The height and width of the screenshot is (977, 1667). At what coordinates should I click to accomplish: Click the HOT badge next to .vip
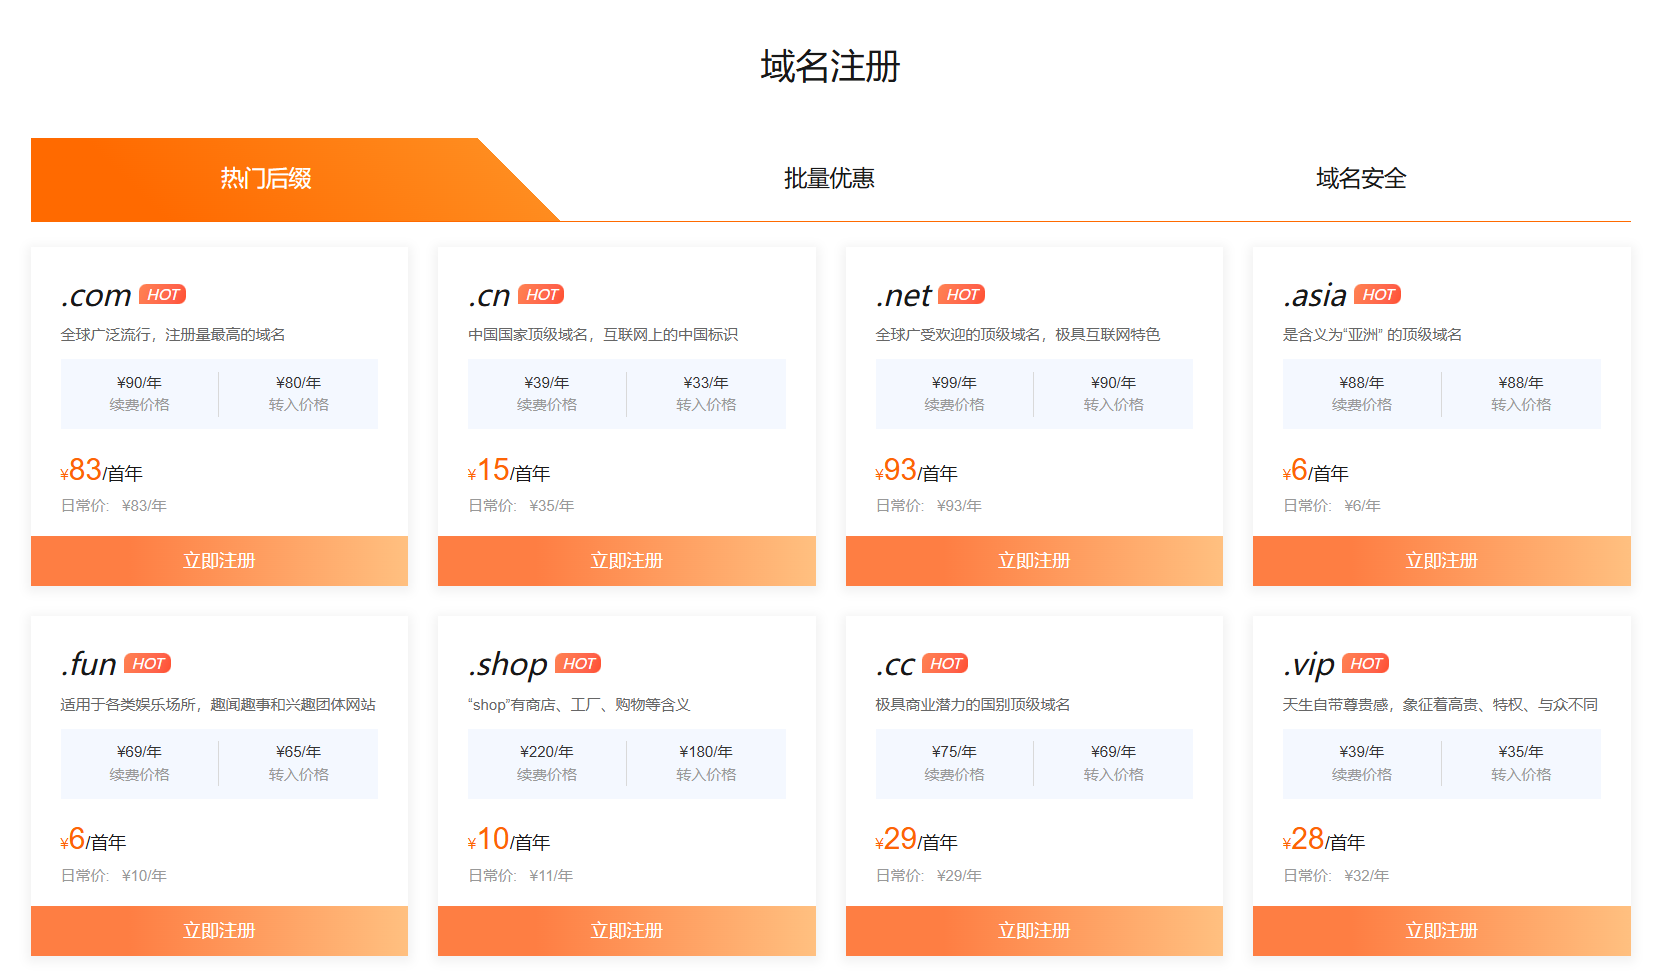pyautogui.click(x=1366, y=663)
